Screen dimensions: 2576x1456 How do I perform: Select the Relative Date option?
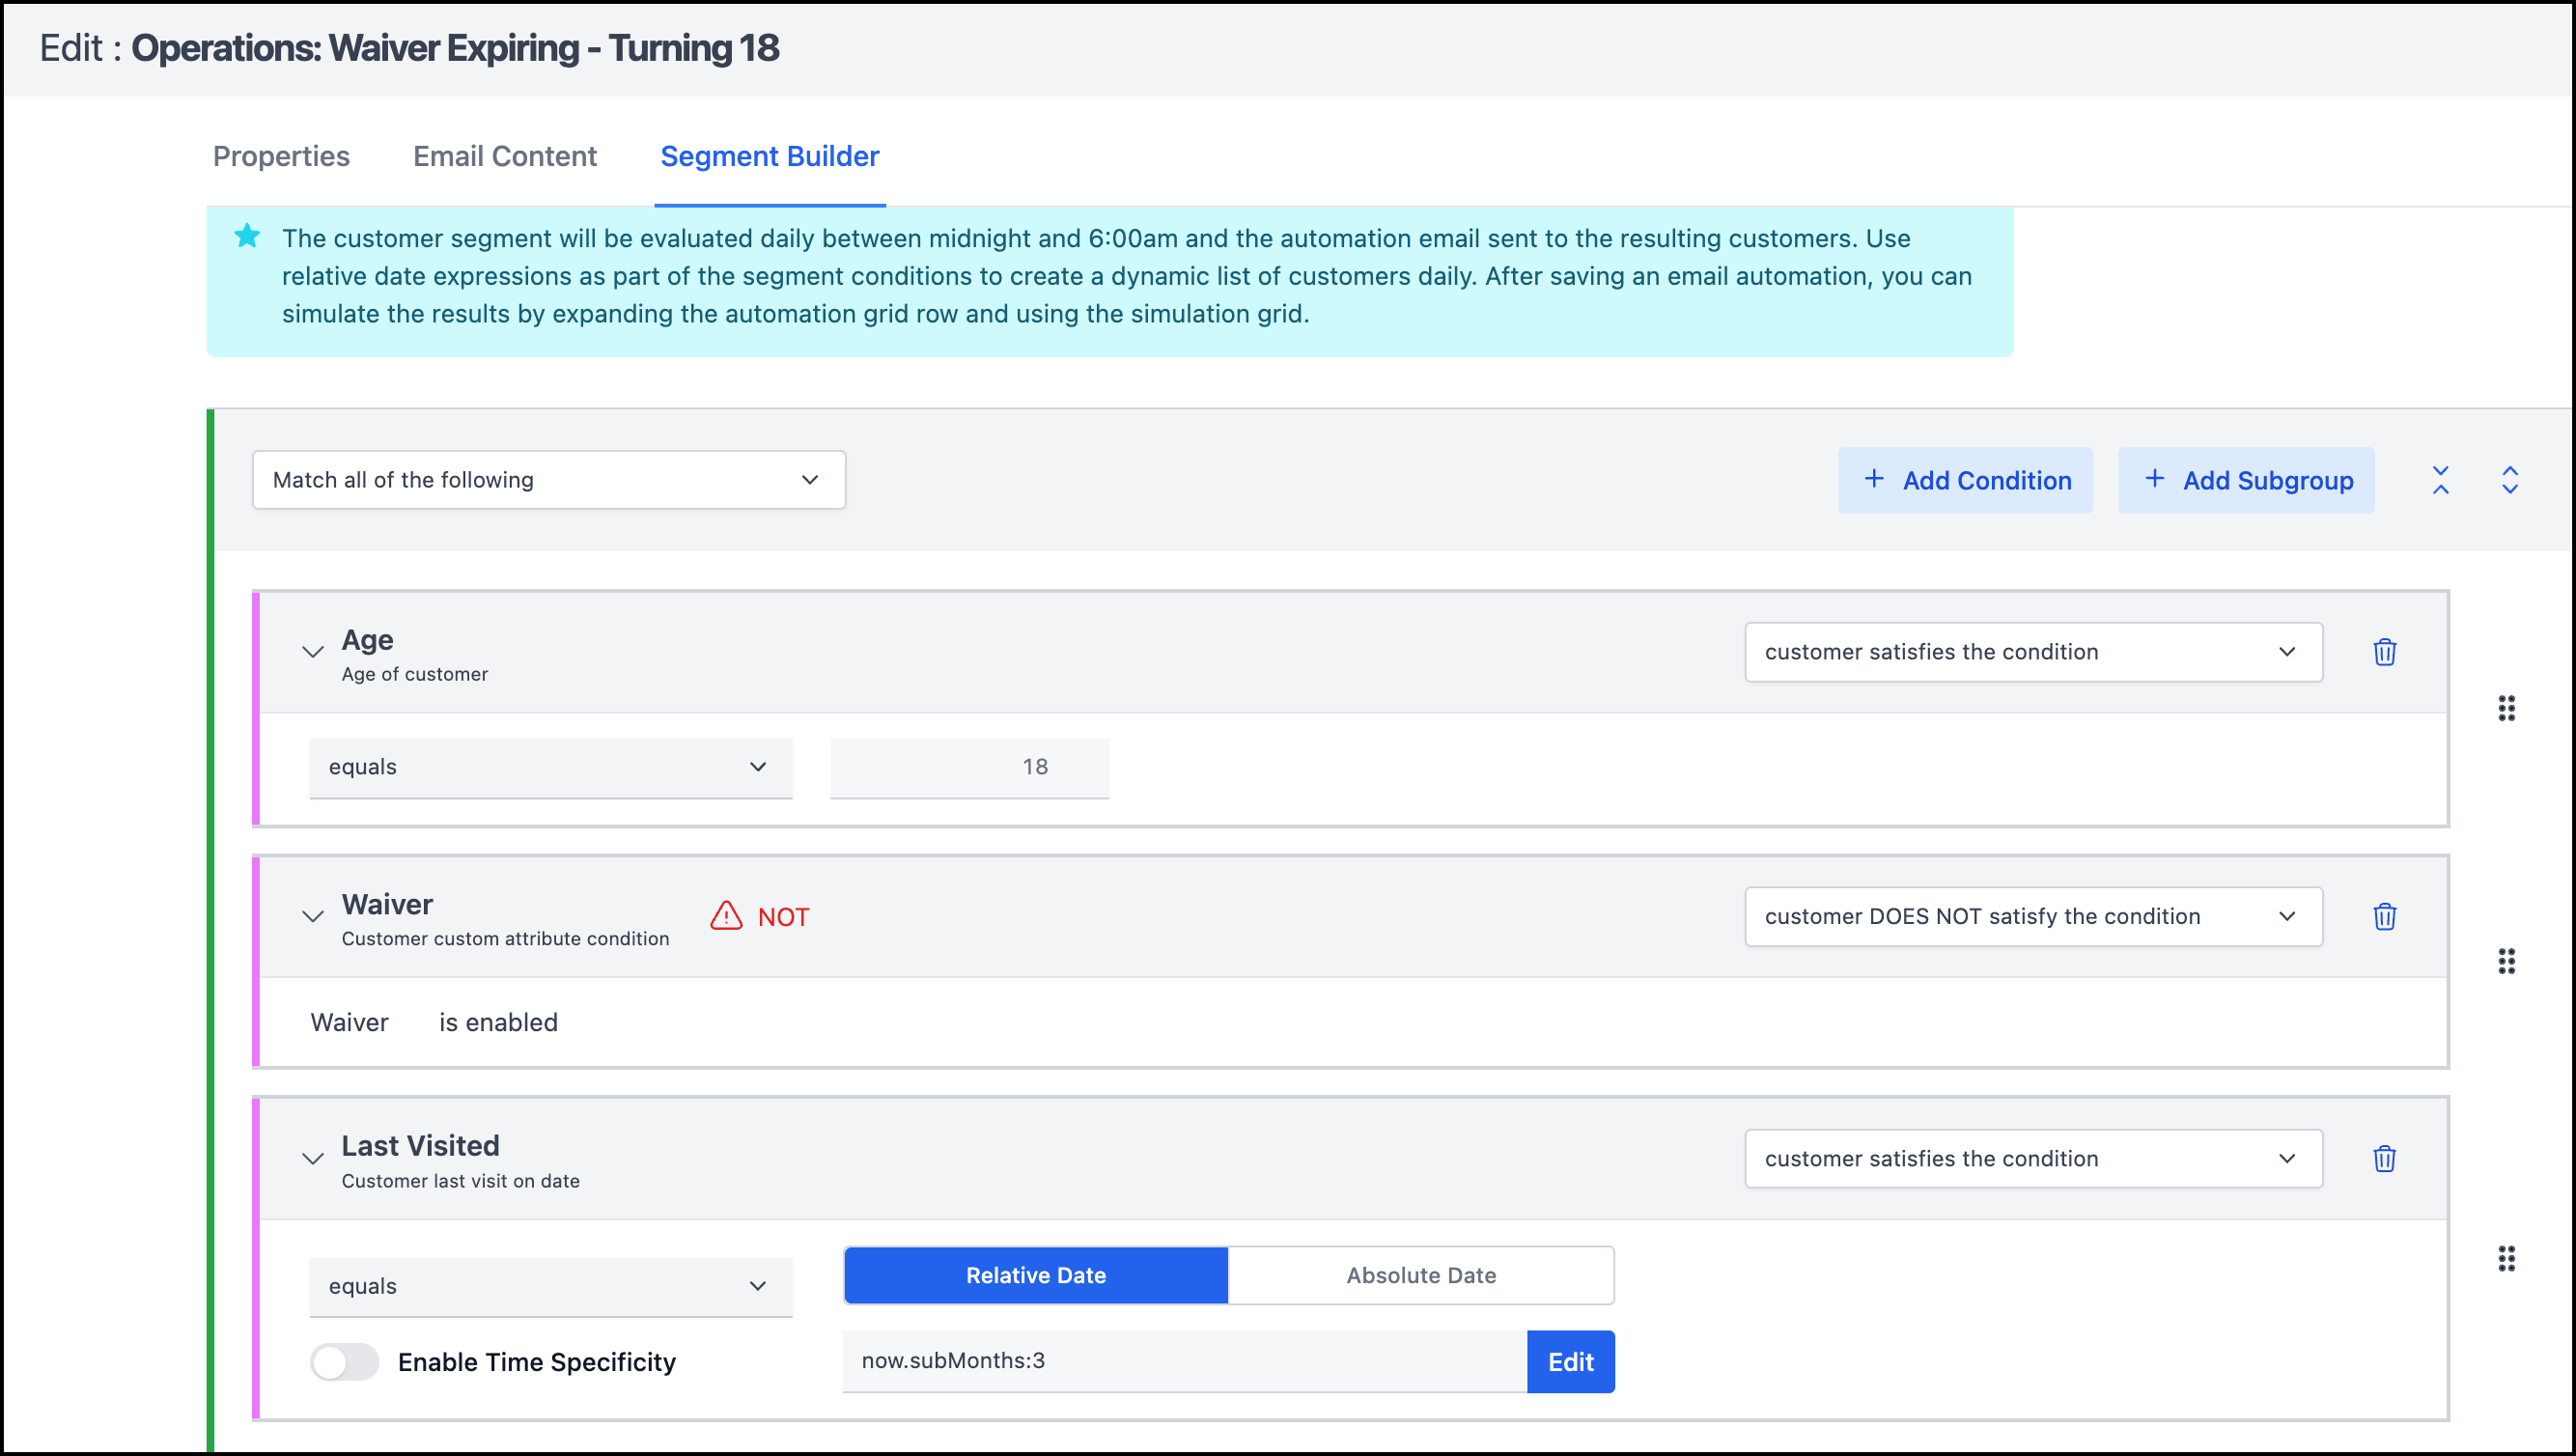pyautogui.click(x=1036, y=1275)
